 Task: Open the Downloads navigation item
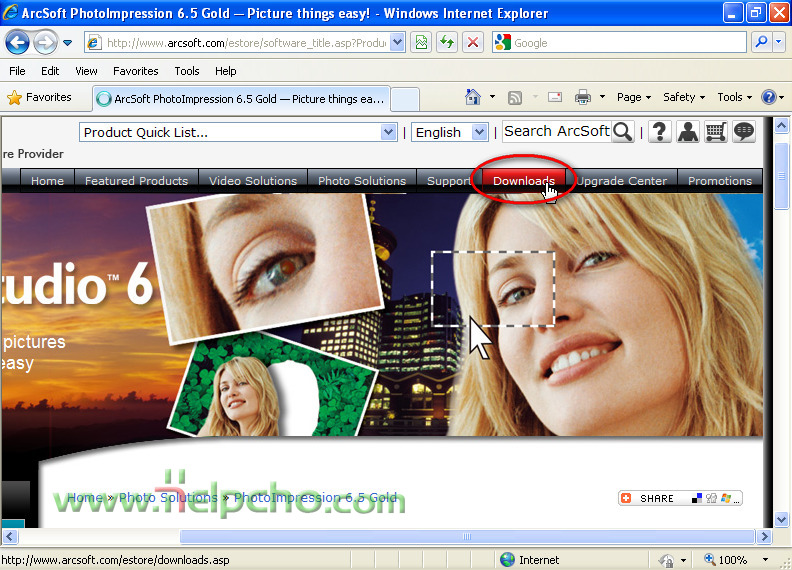pyautogui.click(x=524, y=181)
